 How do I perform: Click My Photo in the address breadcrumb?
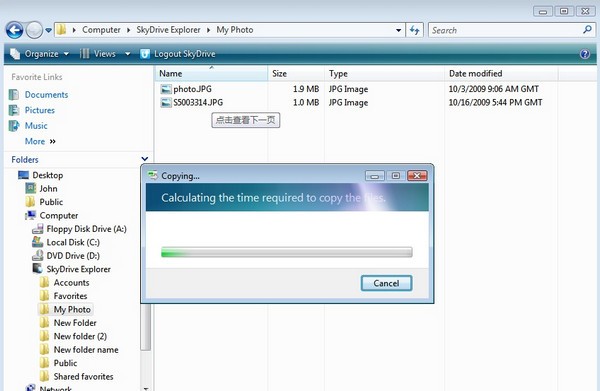(235, 29)
